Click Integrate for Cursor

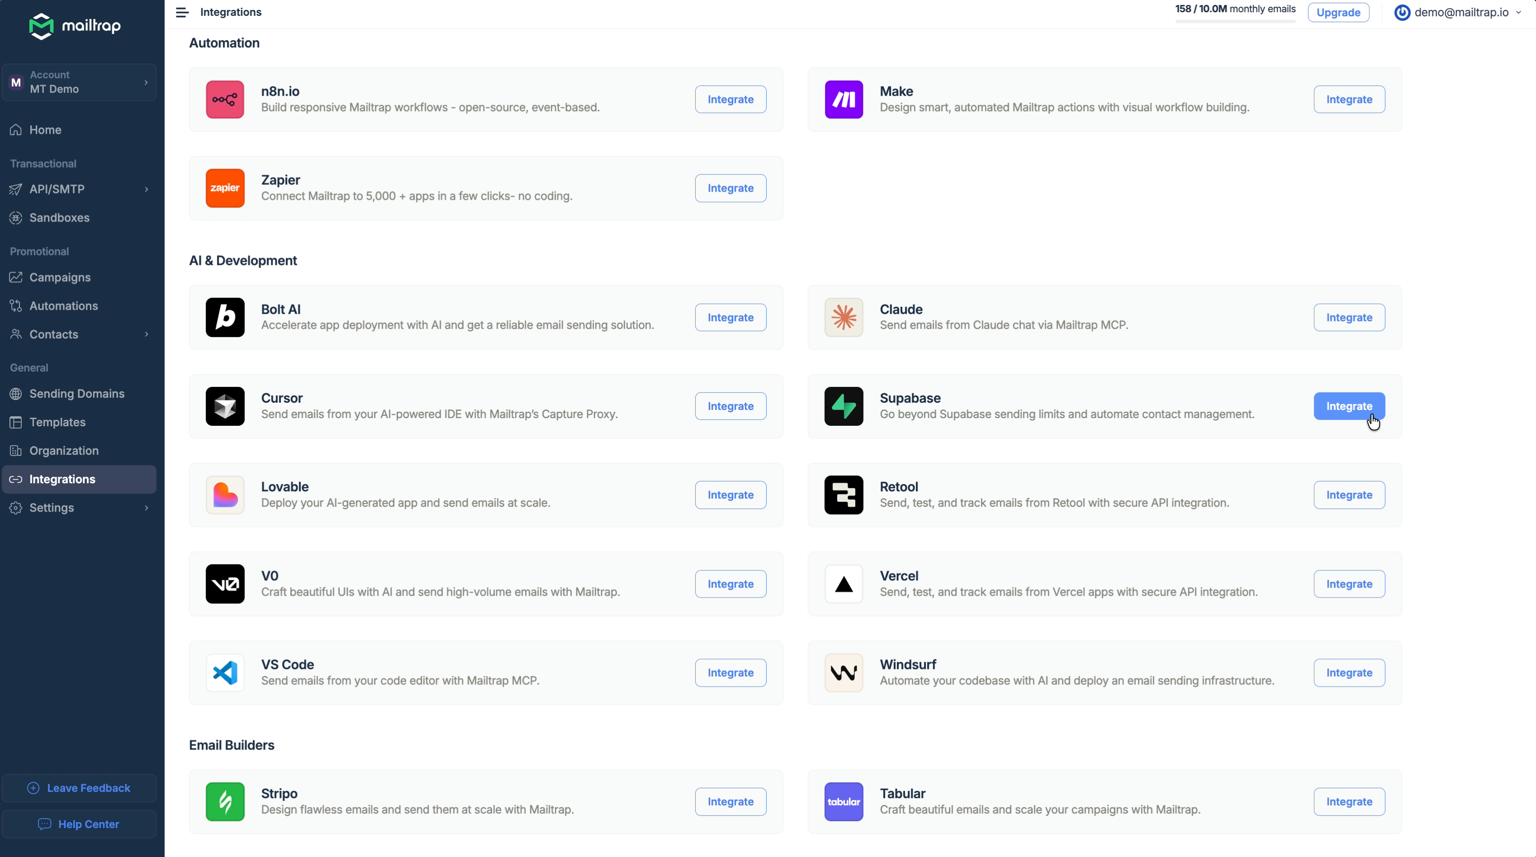click(730, 406)
